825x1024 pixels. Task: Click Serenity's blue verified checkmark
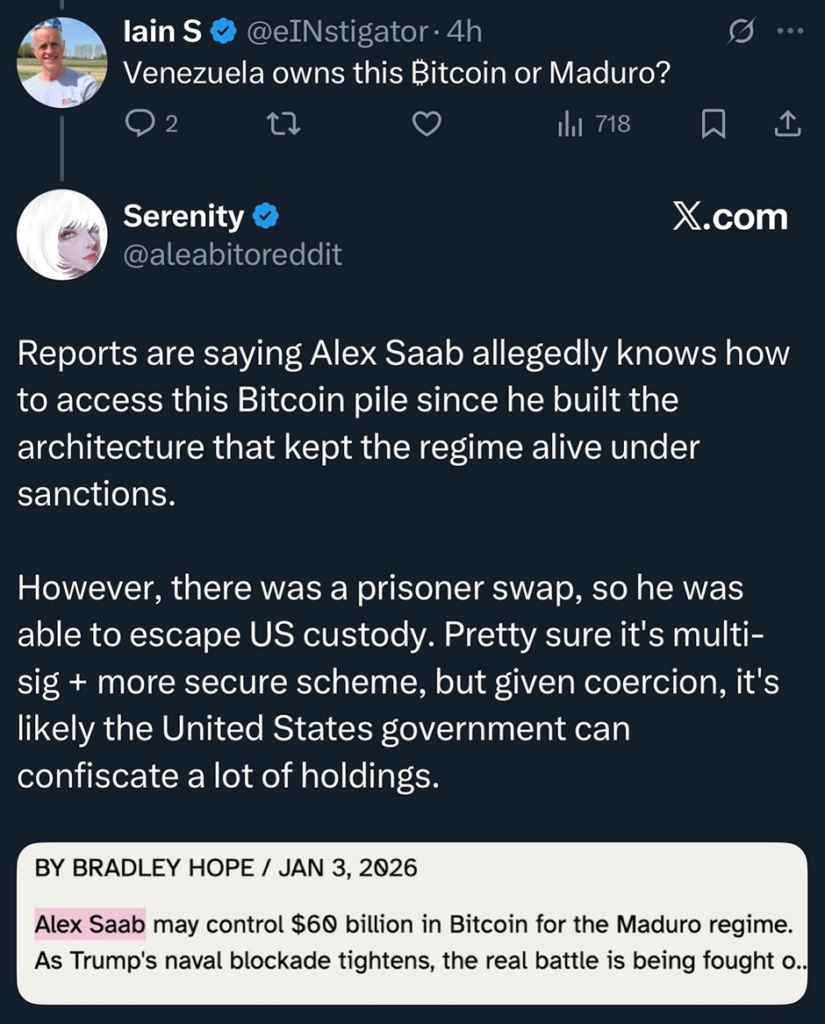coord(266,215)
